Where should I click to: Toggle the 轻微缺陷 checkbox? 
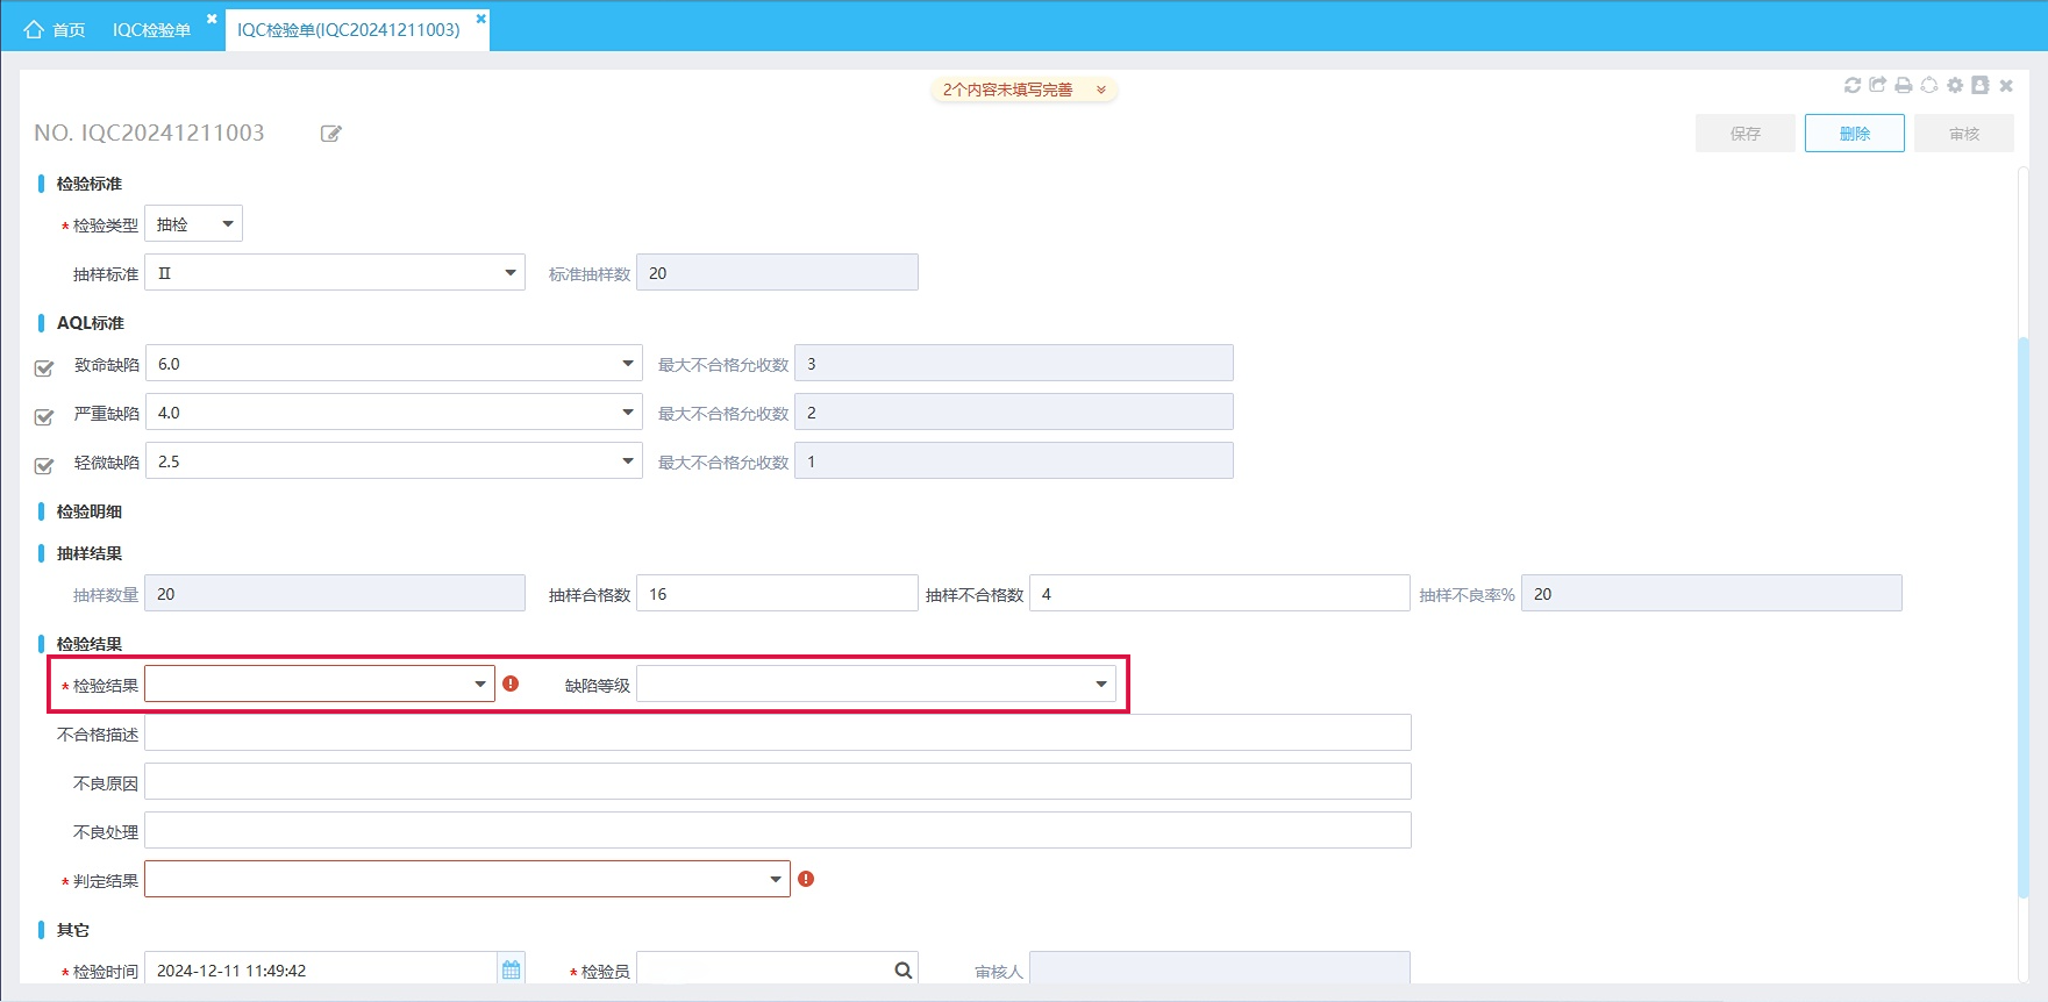(x=44, y=466)
